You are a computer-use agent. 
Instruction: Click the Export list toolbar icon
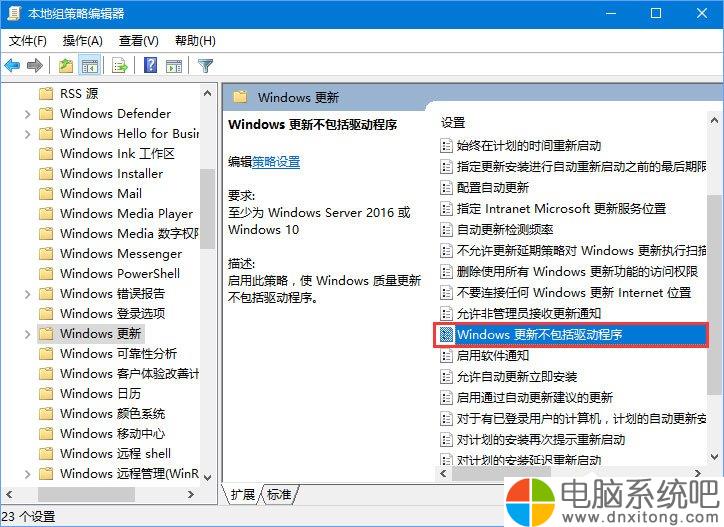(120, 66)
